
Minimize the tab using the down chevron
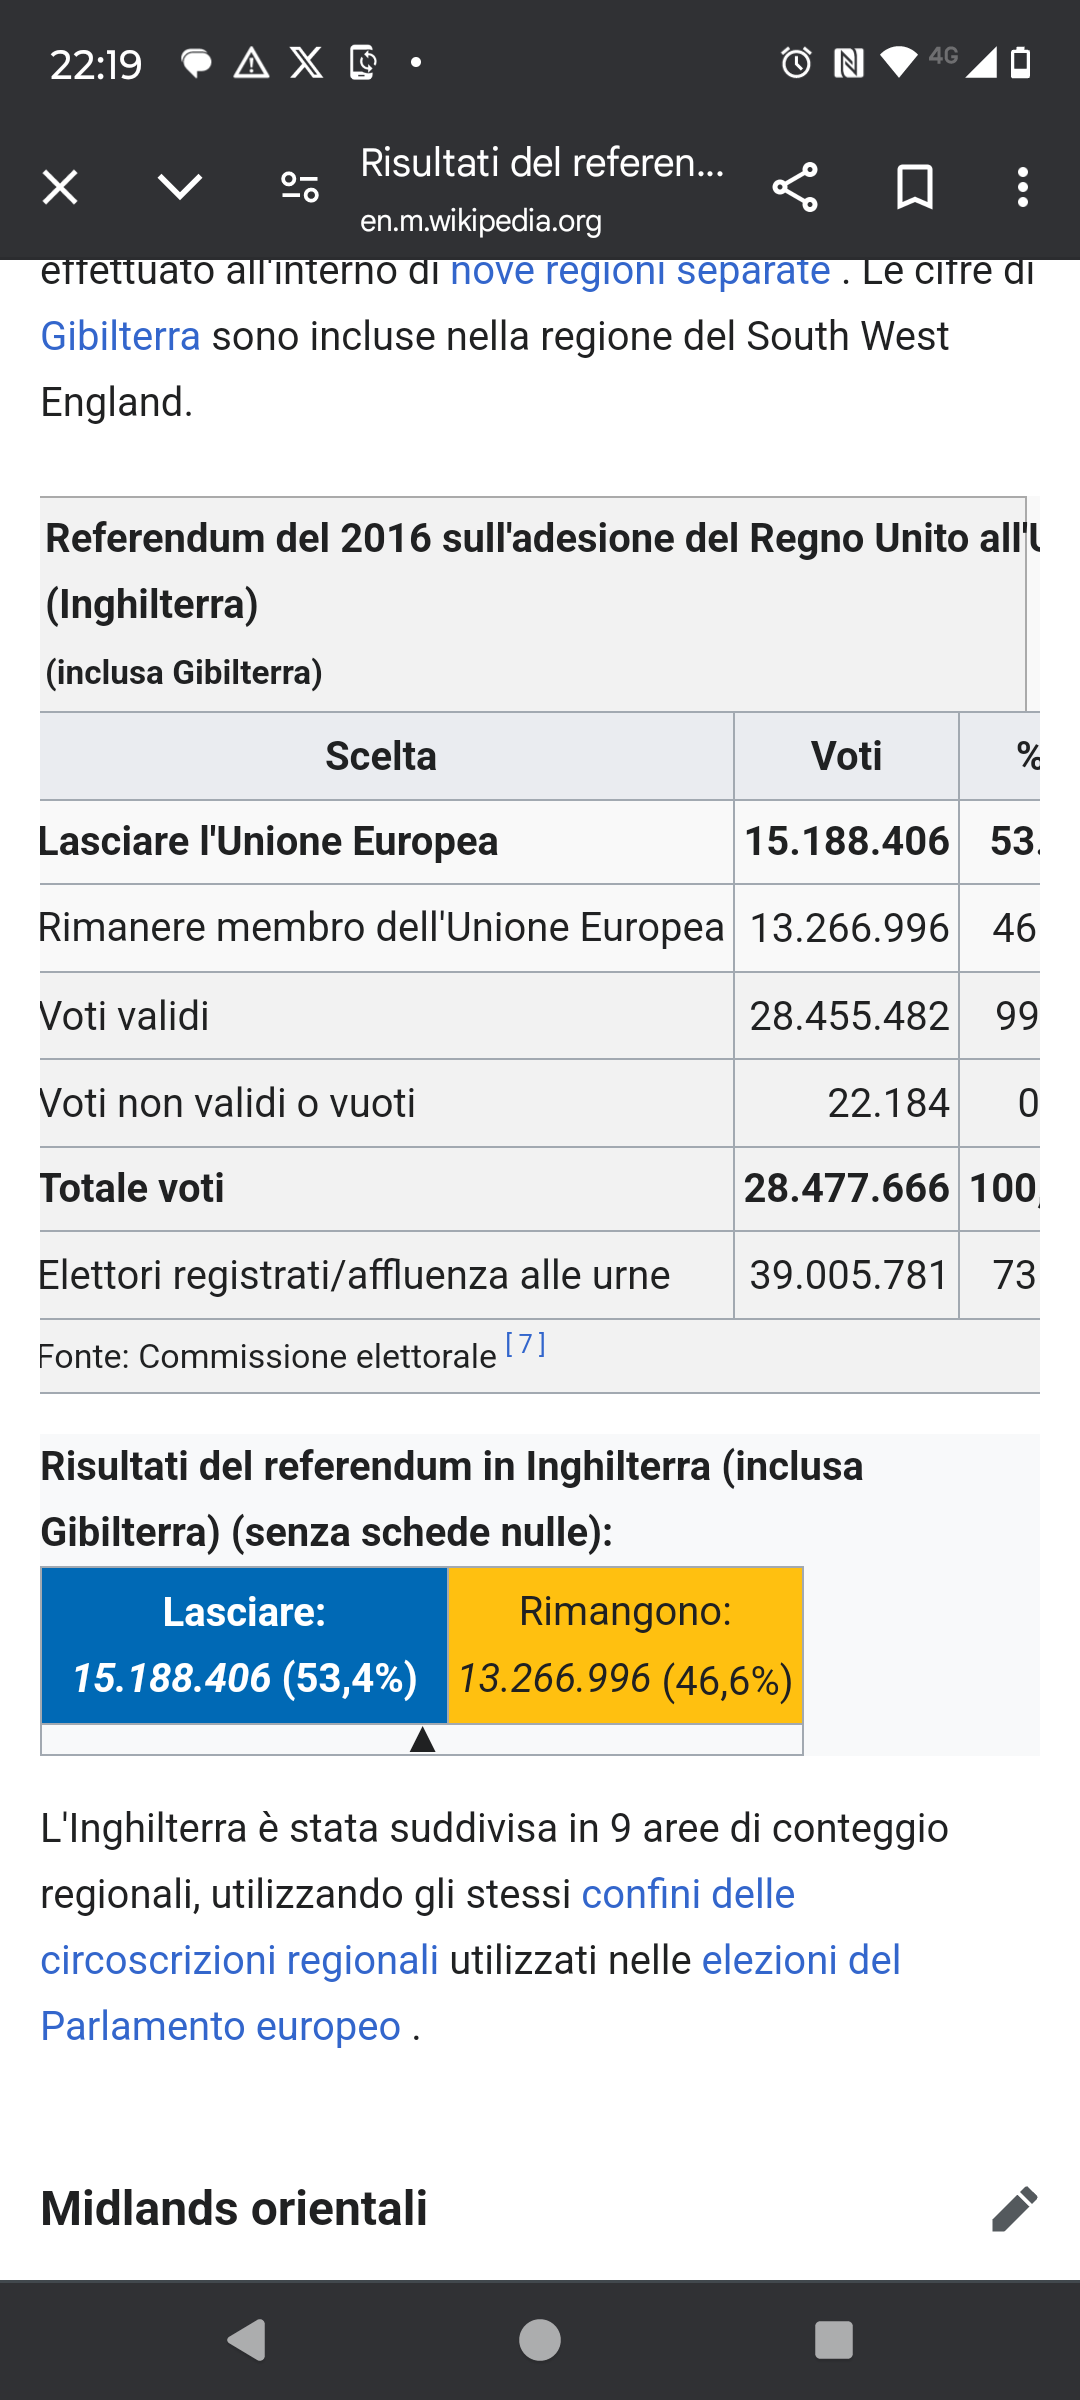[180, 187]
